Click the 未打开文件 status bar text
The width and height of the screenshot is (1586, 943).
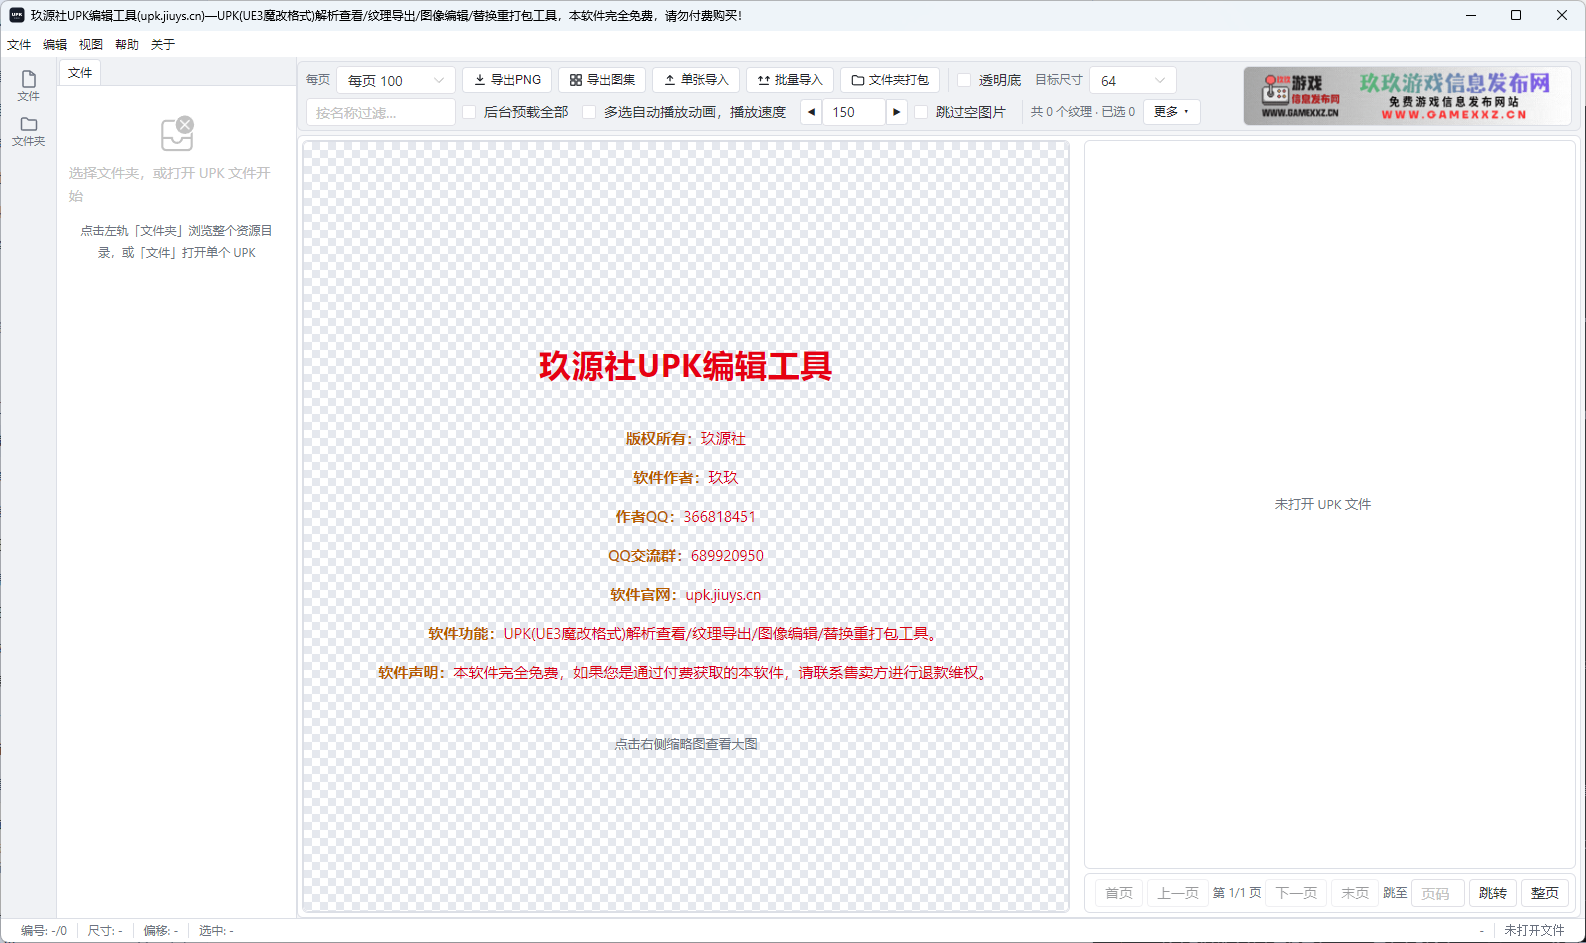coord(1534,930)
